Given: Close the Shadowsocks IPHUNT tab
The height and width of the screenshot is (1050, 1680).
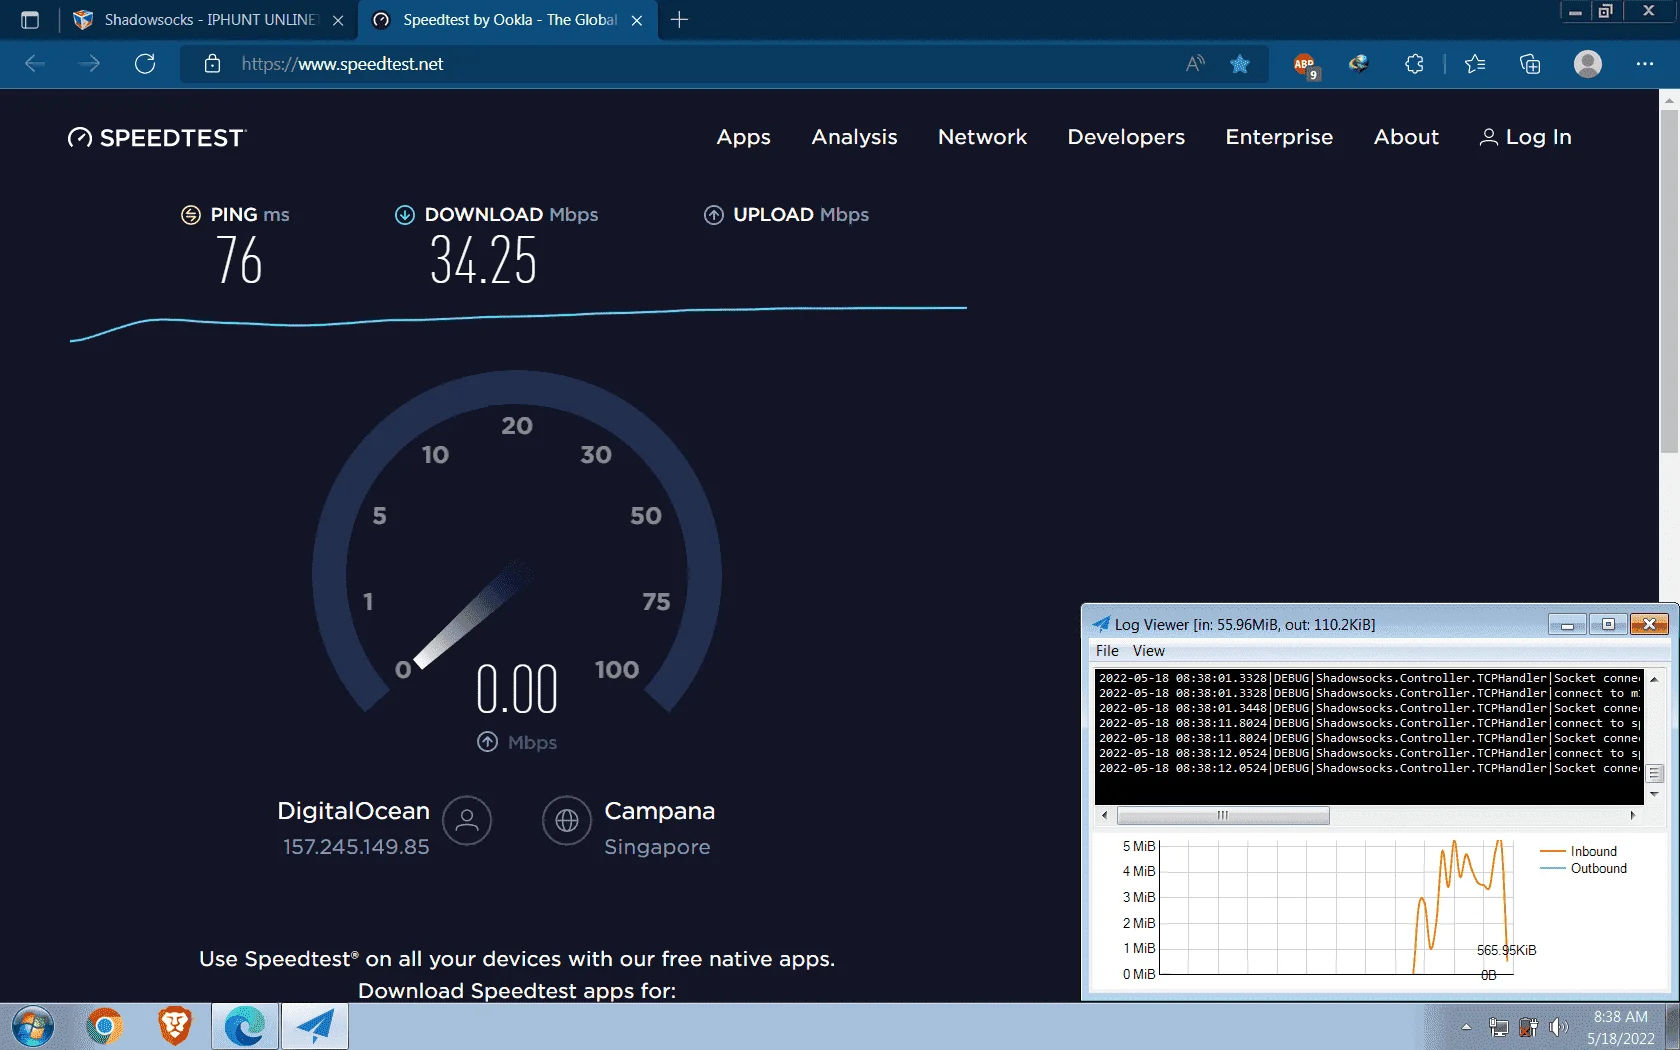Looking at the screenshot, I should [338, 20].
